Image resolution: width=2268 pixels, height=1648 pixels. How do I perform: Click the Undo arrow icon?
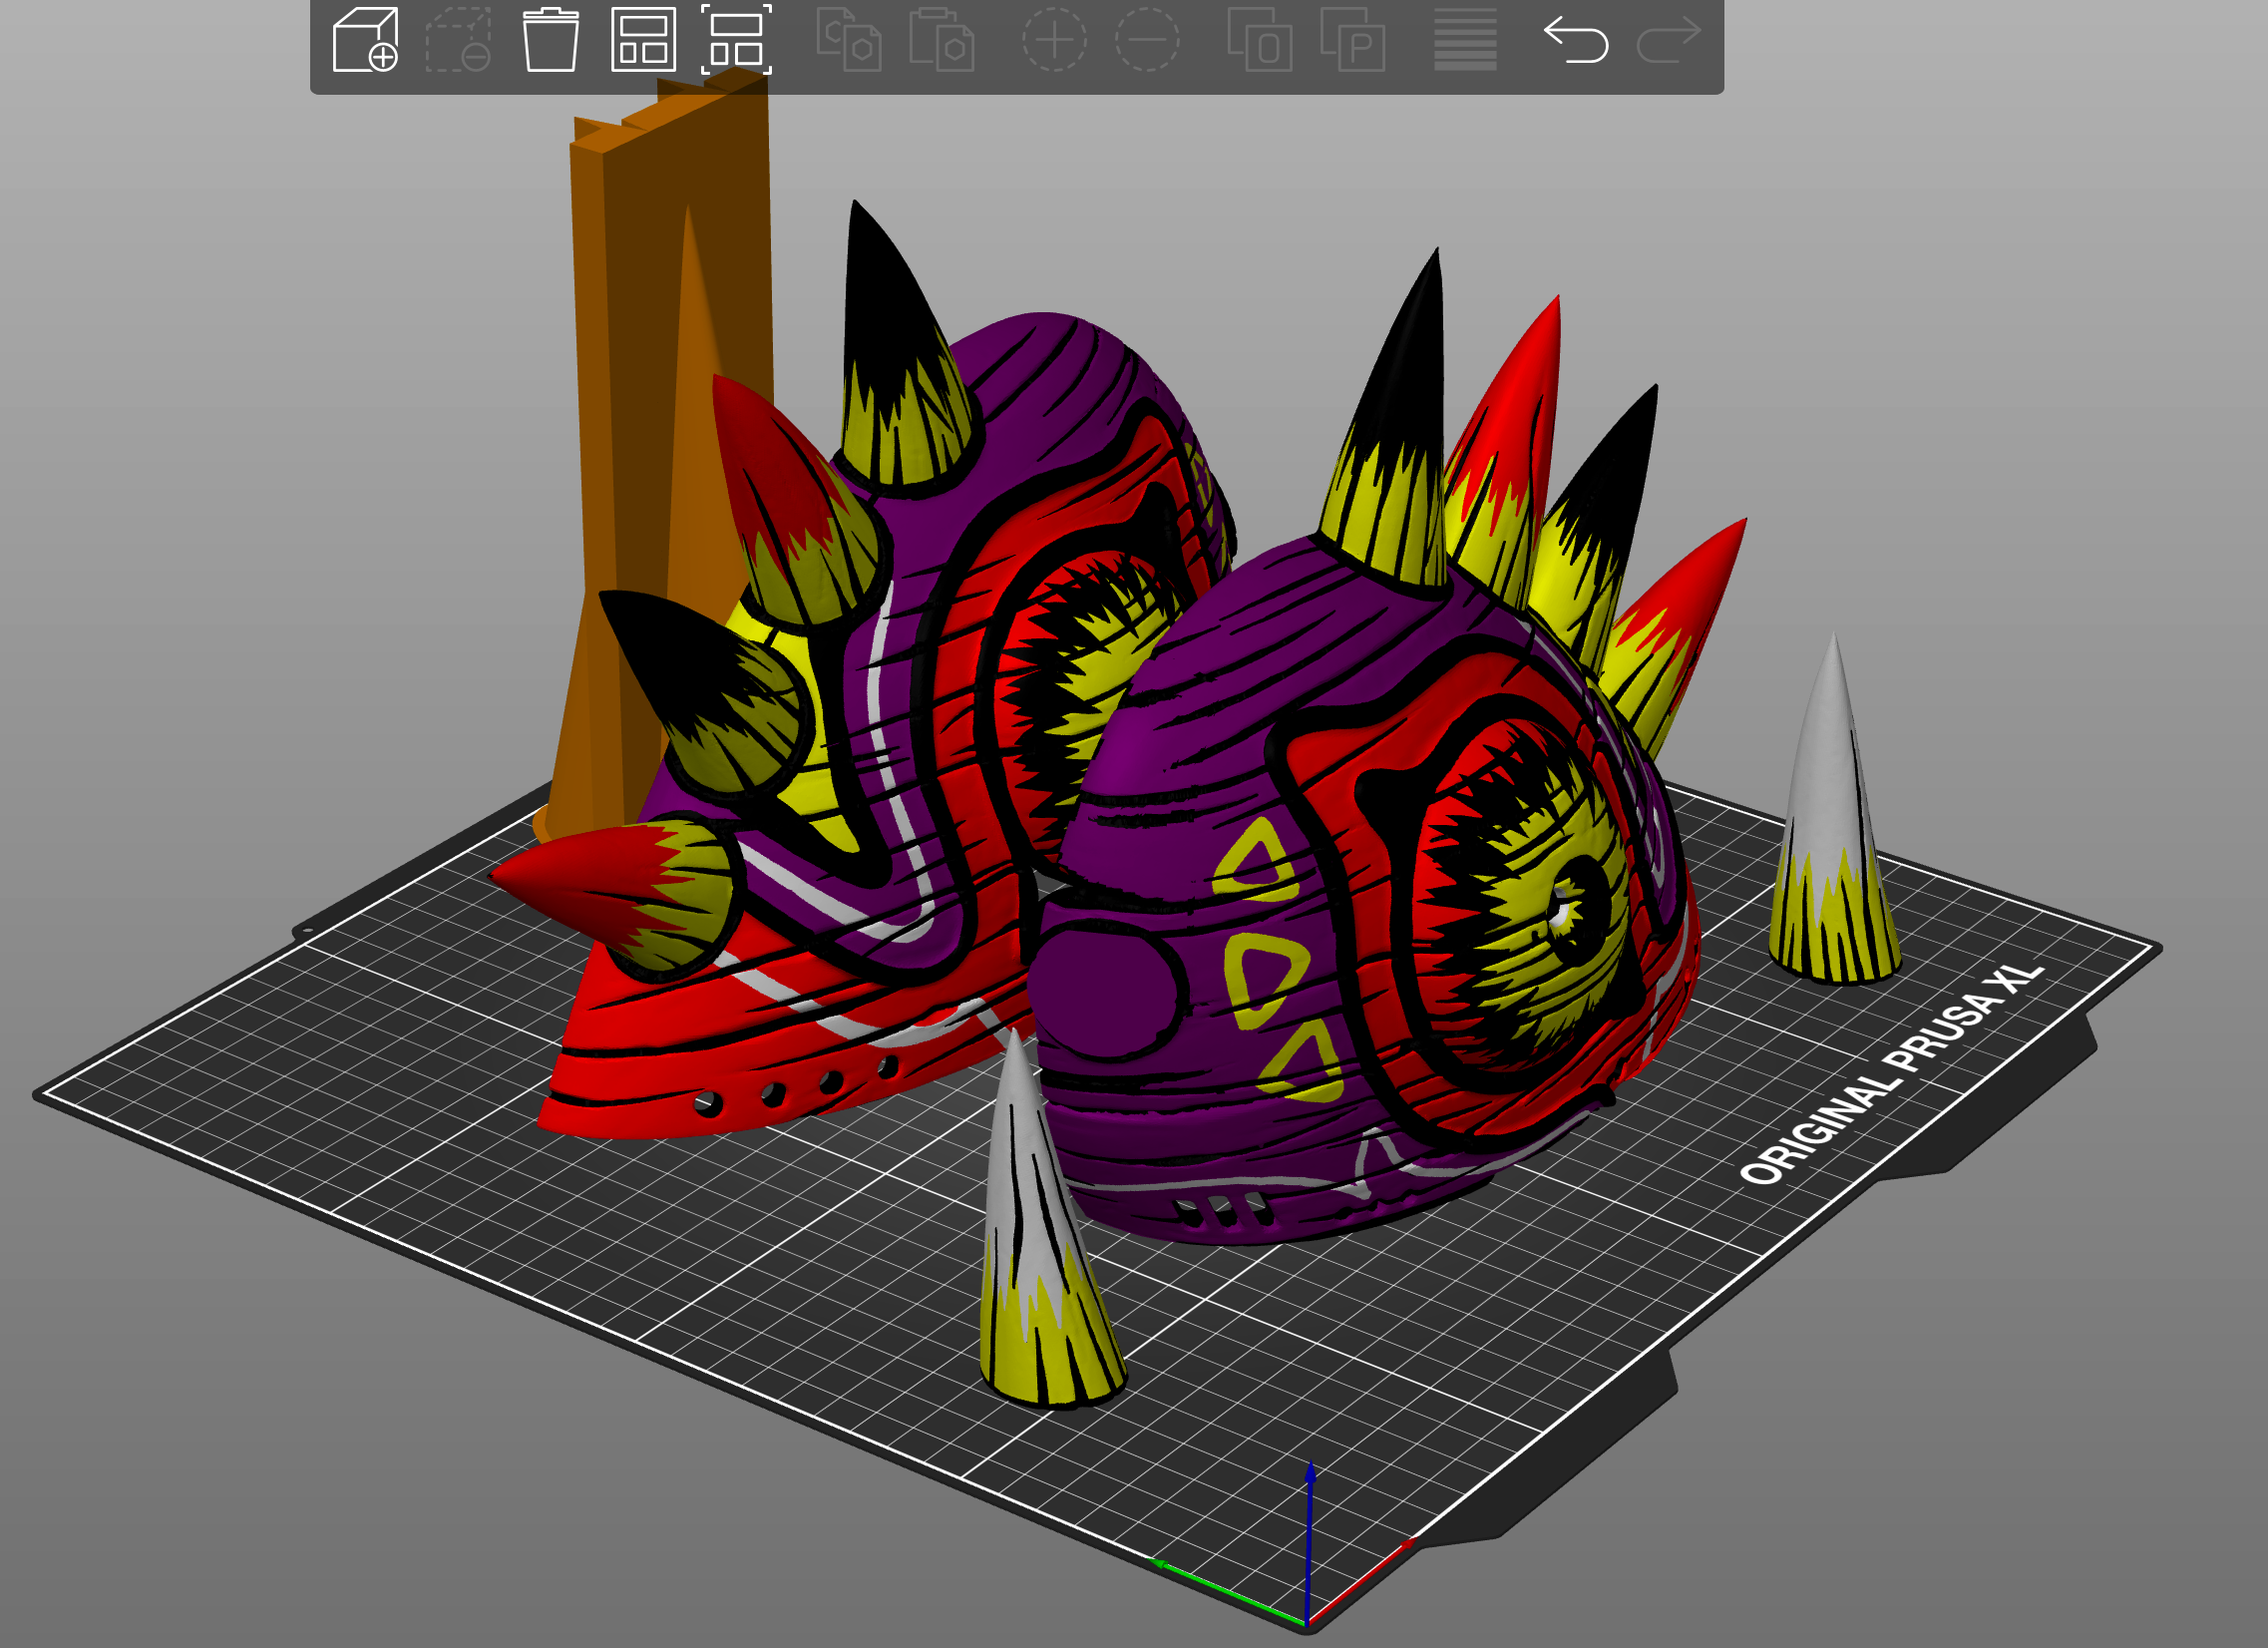click(x=1576, y=40)
